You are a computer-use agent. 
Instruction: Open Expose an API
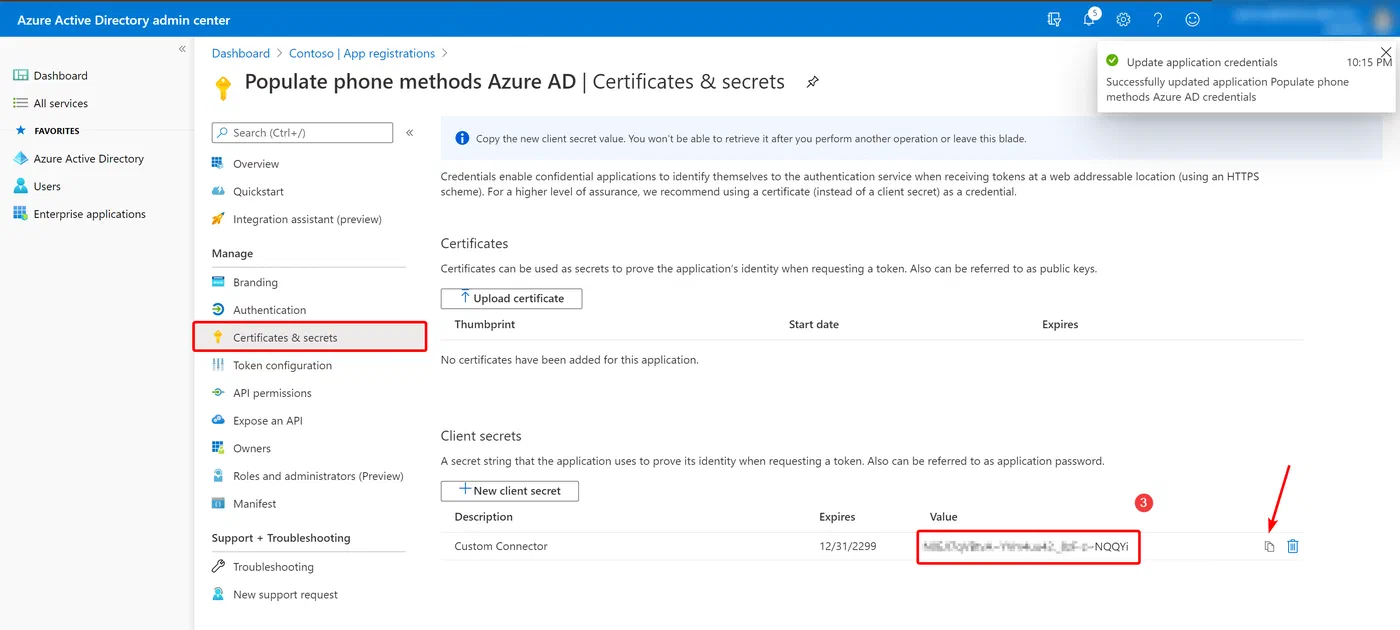(x=267, y=421)
